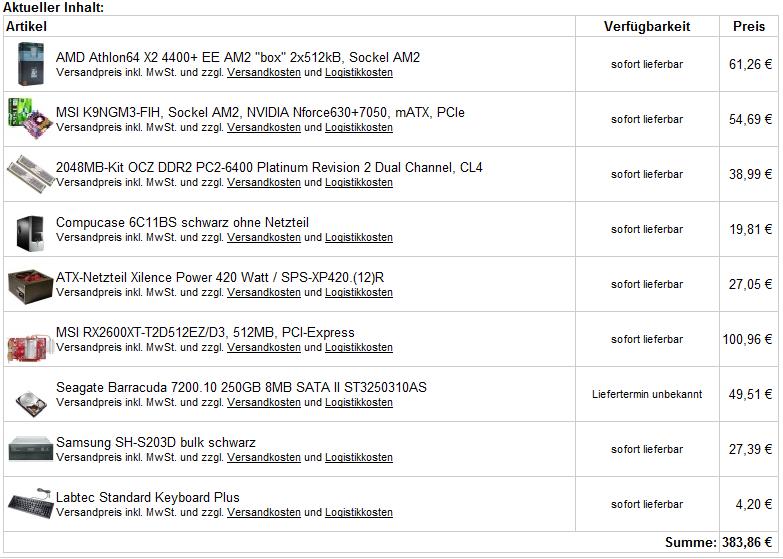
Task: Open Logistikkosten link under Samsung SH-S203D
Action: tap(359, 457)
